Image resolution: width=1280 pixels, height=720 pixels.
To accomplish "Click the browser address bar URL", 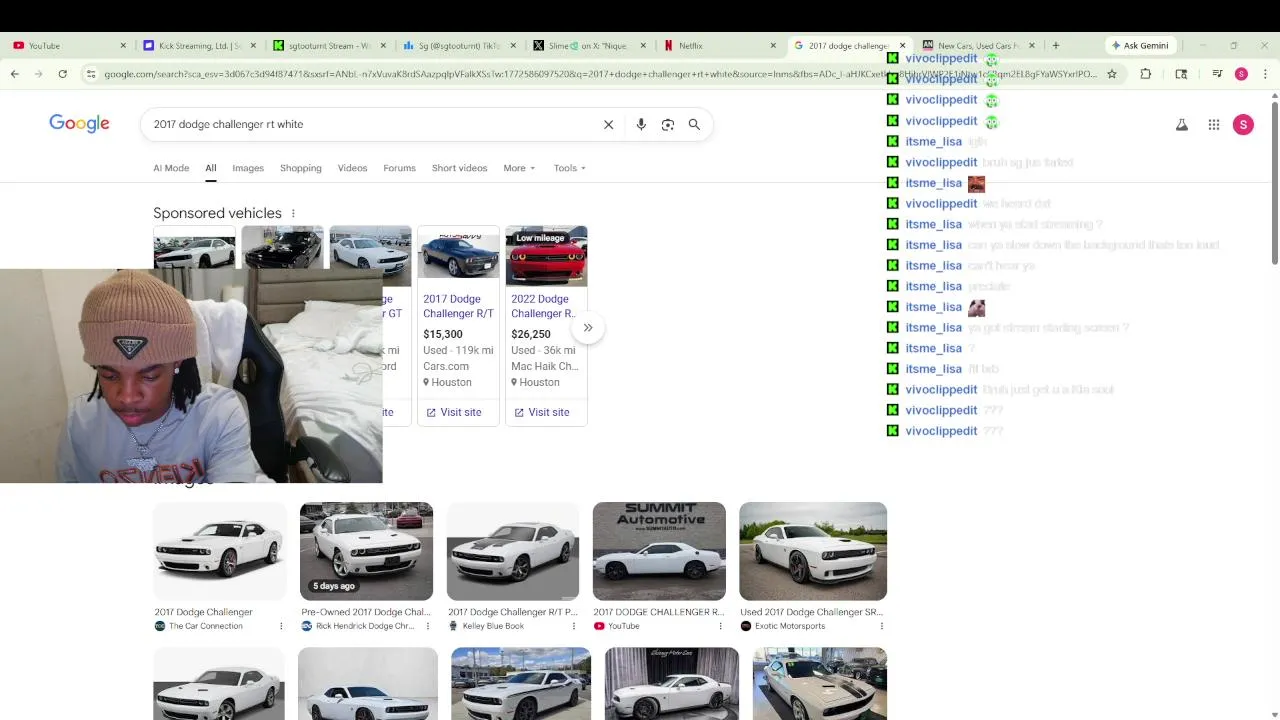I will point(600,74).
